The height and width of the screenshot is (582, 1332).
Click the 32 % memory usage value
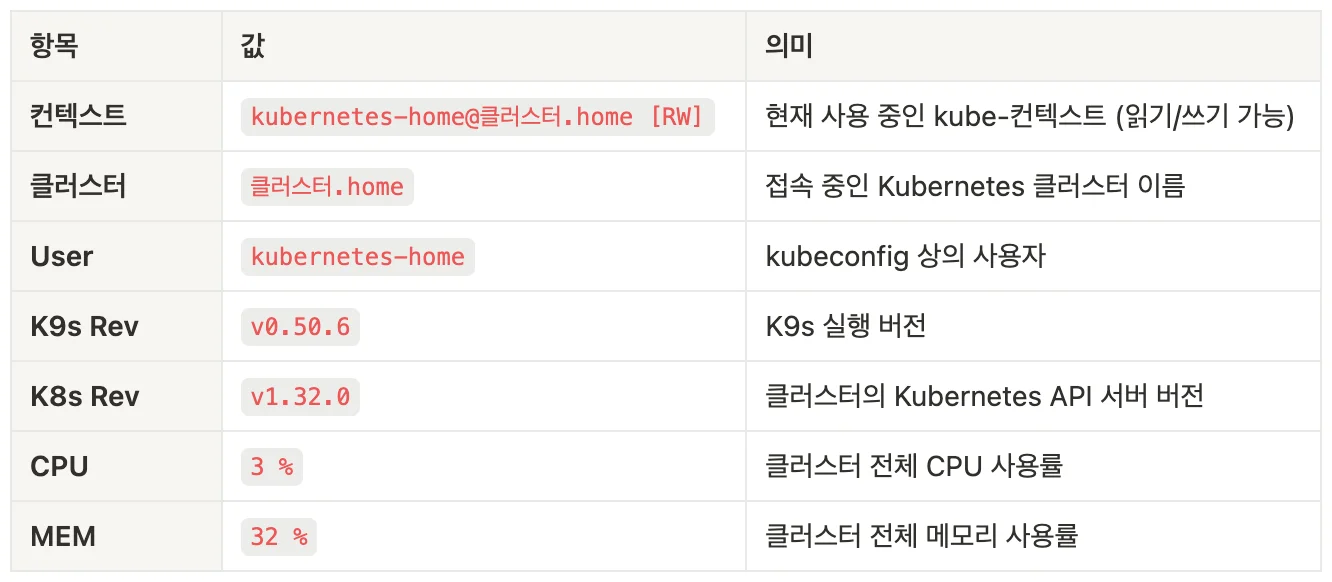point(278,536)
